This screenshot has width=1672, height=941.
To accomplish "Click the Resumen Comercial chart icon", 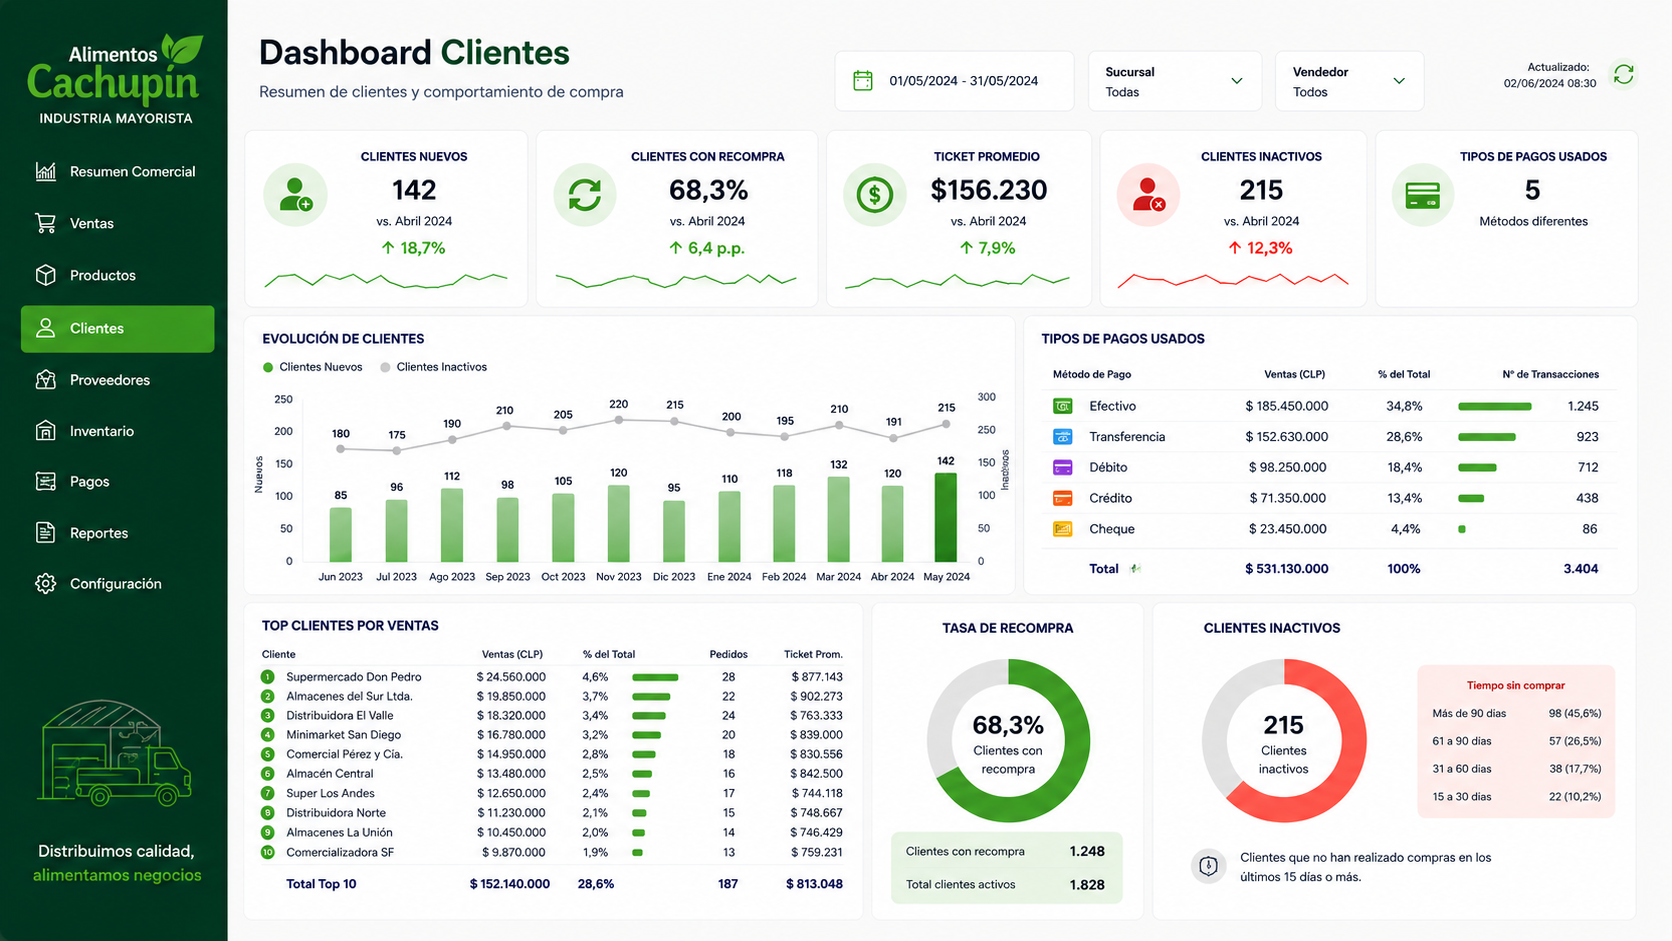I will (x=45, y=171).
